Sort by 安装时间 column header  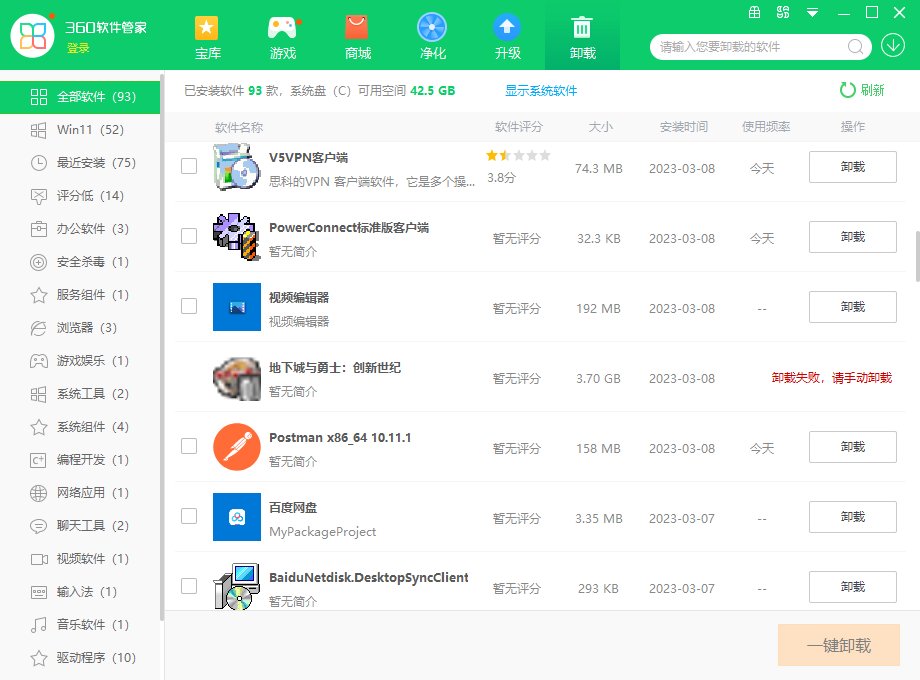684,127
